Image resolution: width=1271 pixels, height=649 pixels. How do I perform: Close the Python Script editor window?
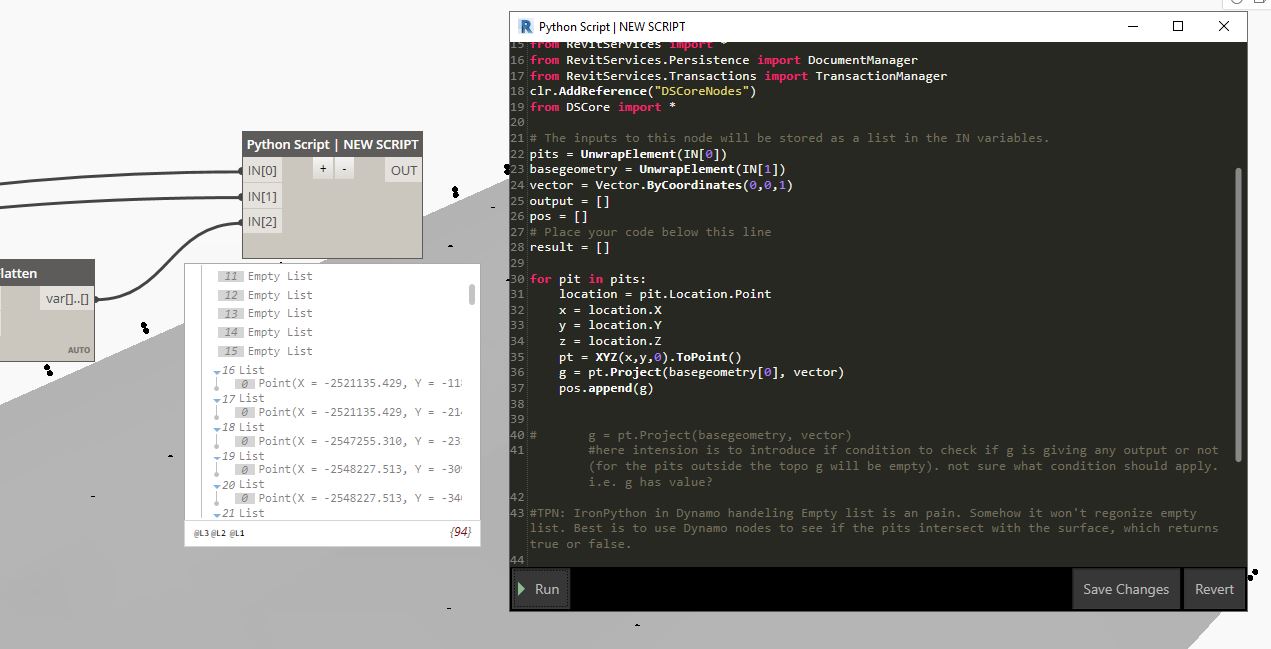click(x=1224, y=26)
